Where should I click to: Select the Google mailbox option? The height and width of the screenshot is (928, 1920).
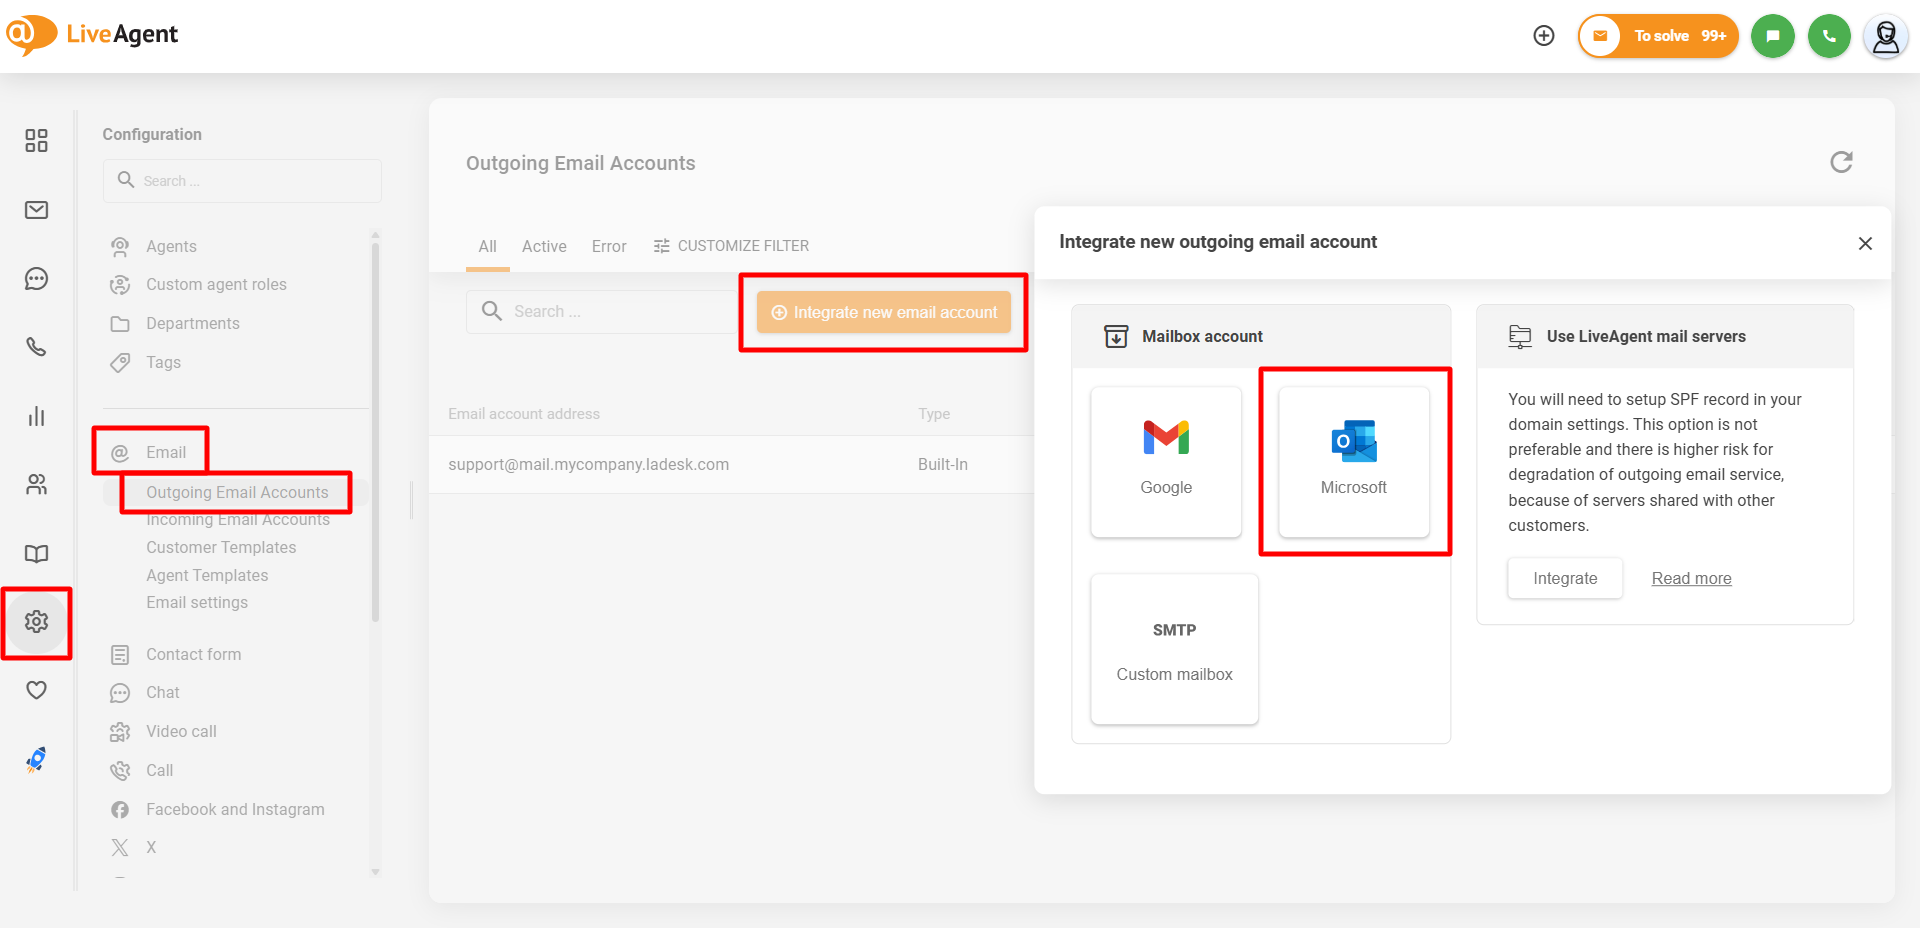1166,462
